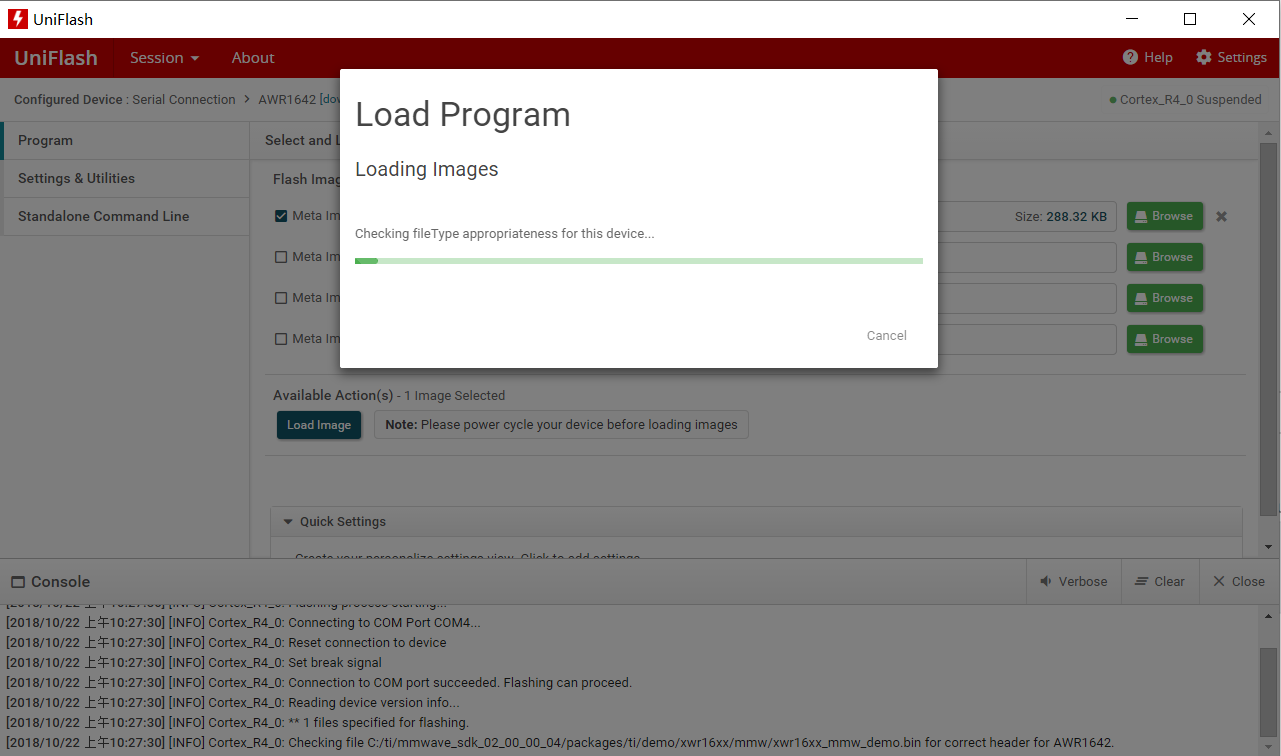
Task: Check the third Meta Image checkbox
Action: (281, 298)
